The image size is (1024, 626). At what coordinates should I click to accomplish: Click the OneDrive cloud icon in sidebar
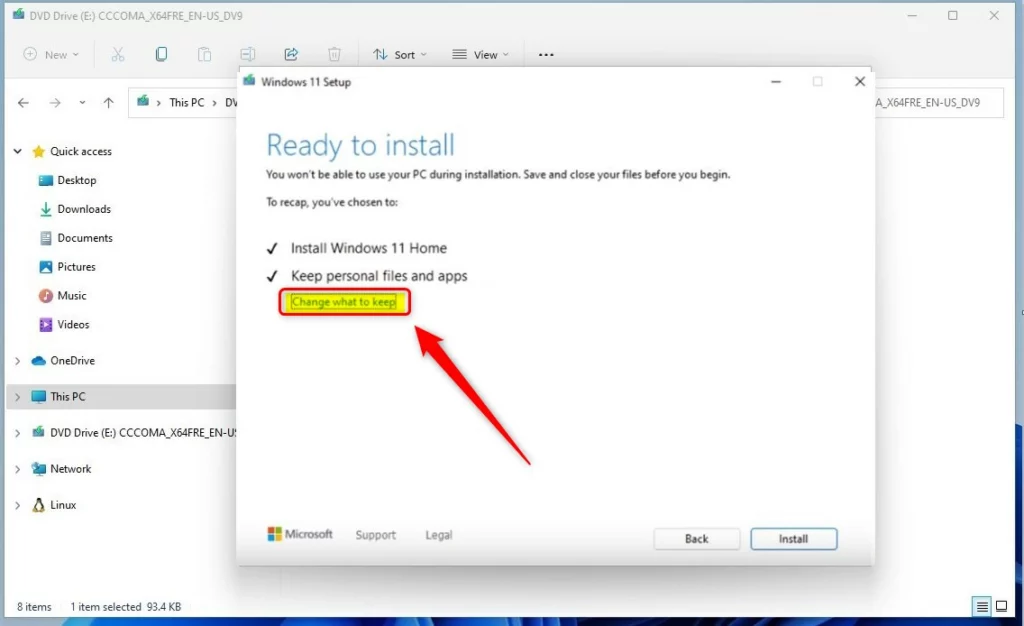pyautogui.click(x=39, y=360)
